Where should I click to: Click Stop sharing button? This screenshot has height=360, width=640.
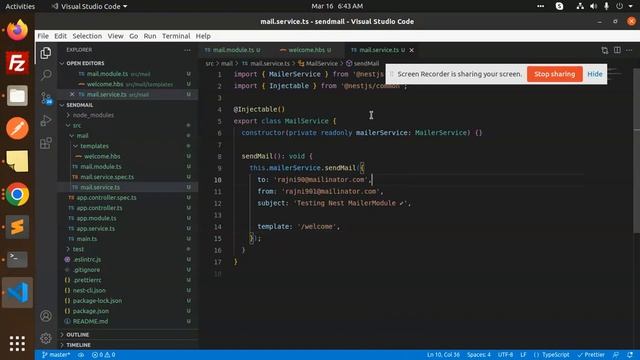click(554, 74)
